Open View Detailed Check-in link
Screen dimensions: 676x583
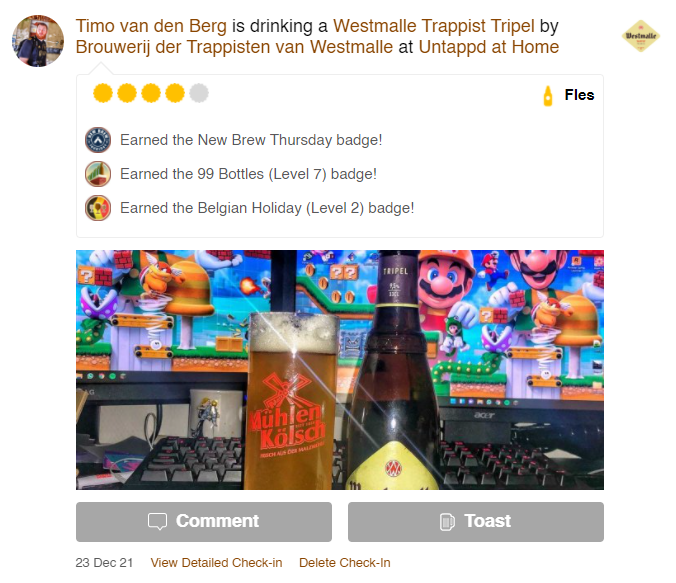pyautogui.click(x=216, y=563)
